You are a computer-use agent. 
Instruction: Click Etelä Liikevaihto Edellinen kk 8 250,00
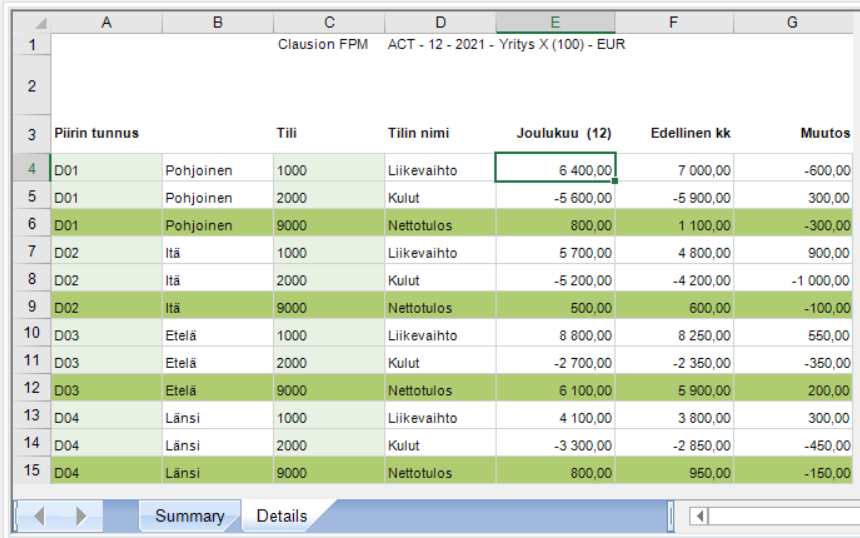coord(674,334)
